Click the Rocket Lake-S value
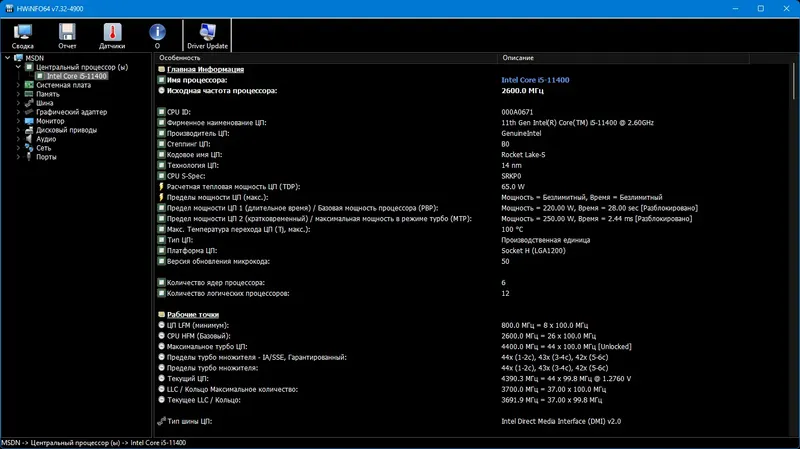Image resolution: width=800 pixels, height=449 pixels. pos(523,155)
